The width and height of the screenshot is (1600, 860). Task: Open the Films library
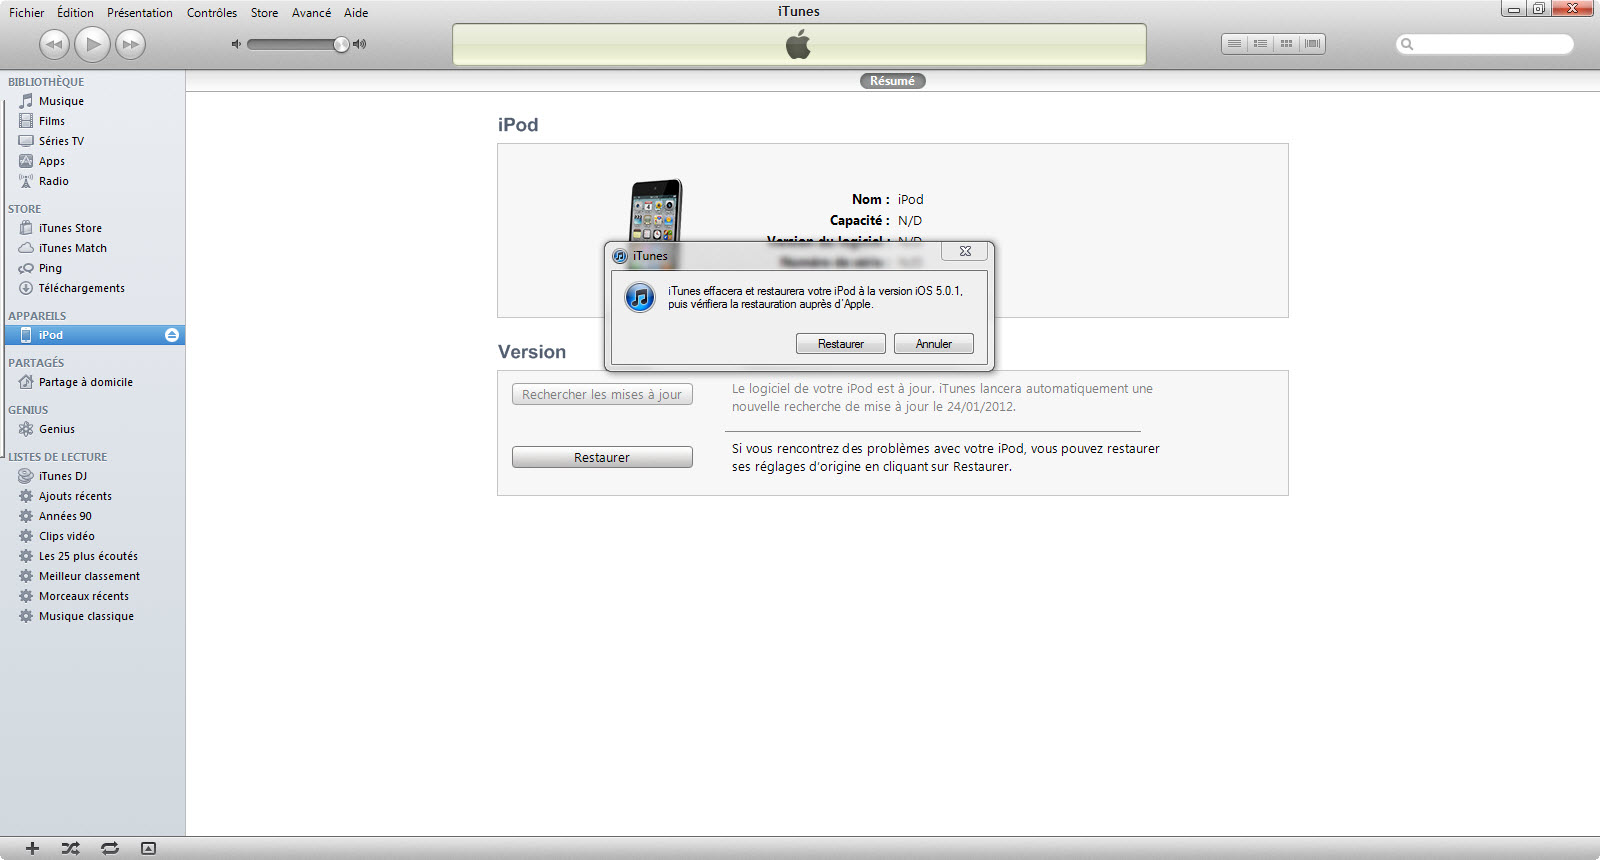click(51, 121)
